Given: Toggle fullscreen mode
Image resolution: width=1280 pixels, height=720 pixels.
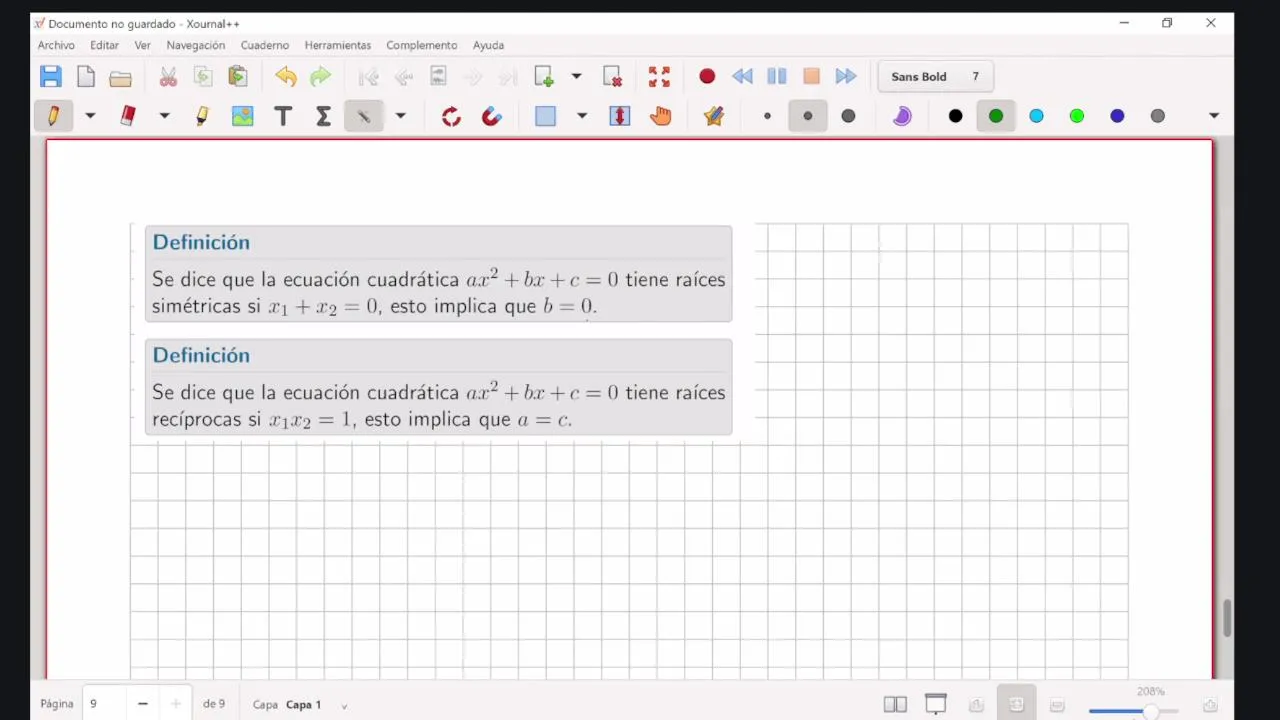Looking at the screenshot, I should [x=659, y=77].
